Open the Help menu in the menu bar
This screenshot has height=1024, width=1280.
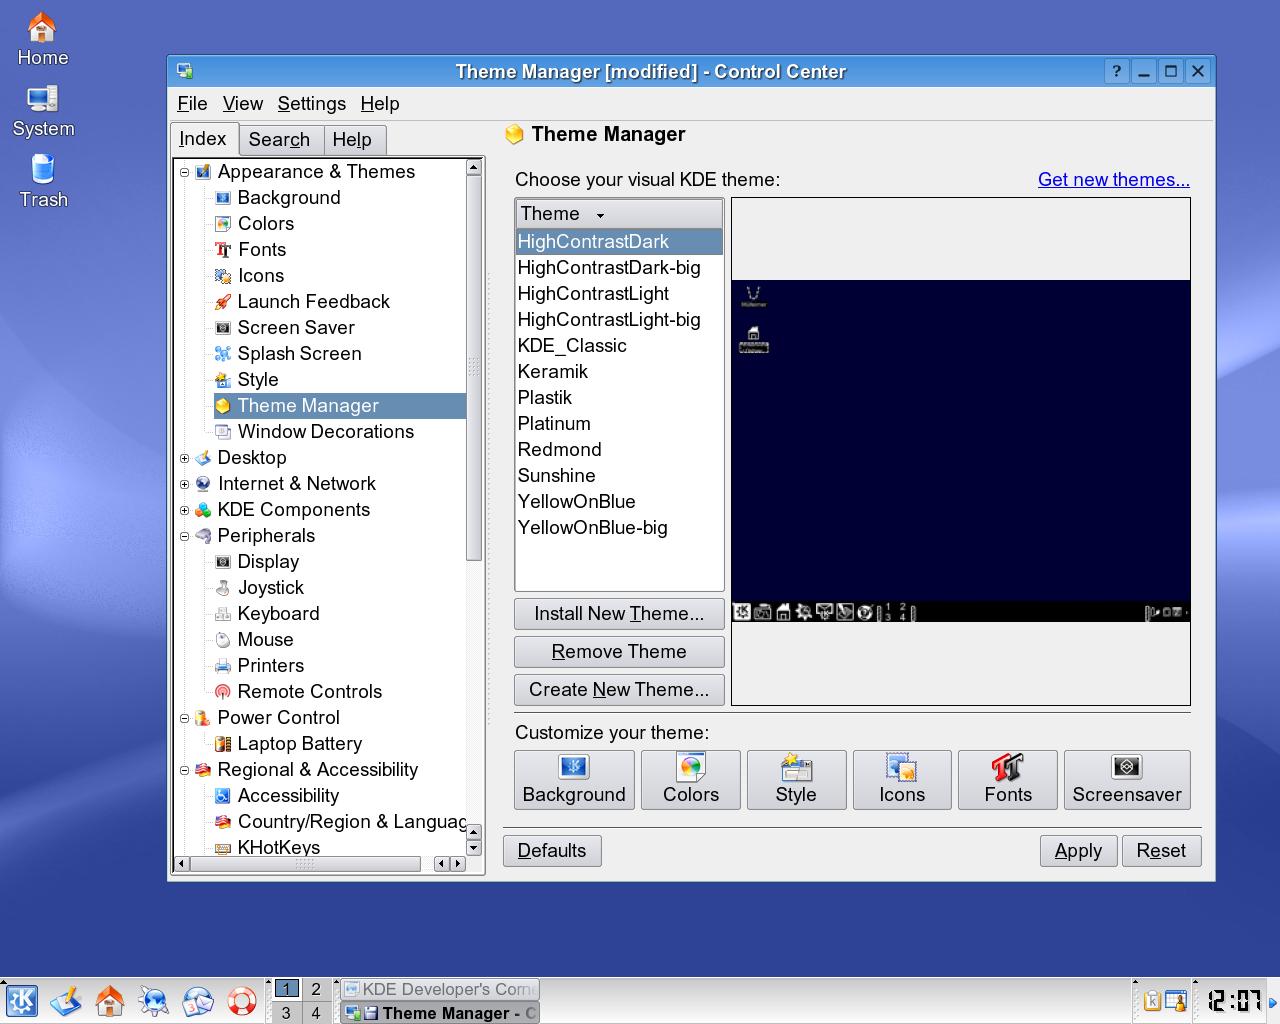pyautogui.click(x=380, y=104)
